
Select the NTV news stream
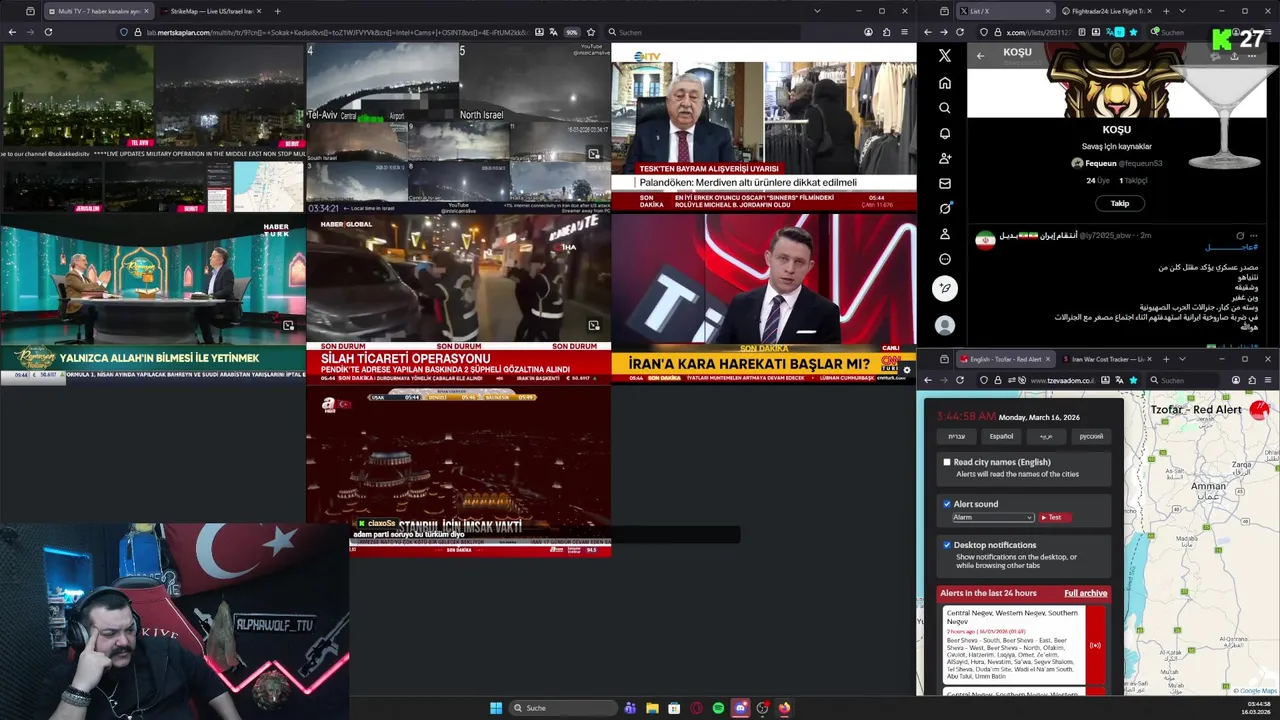[x=764, y=127]
